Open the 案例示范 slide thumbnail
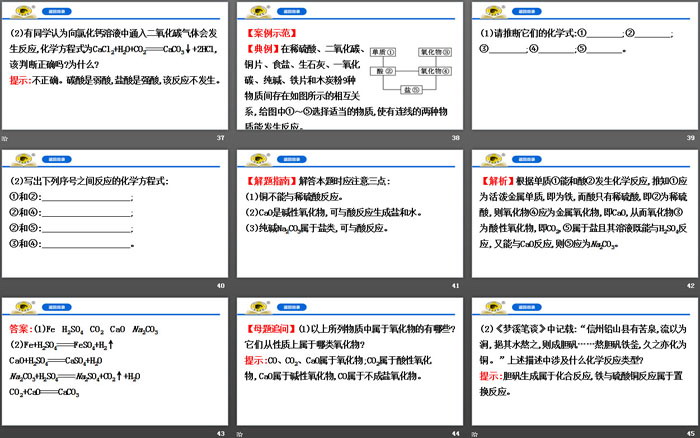 (349, 68)
